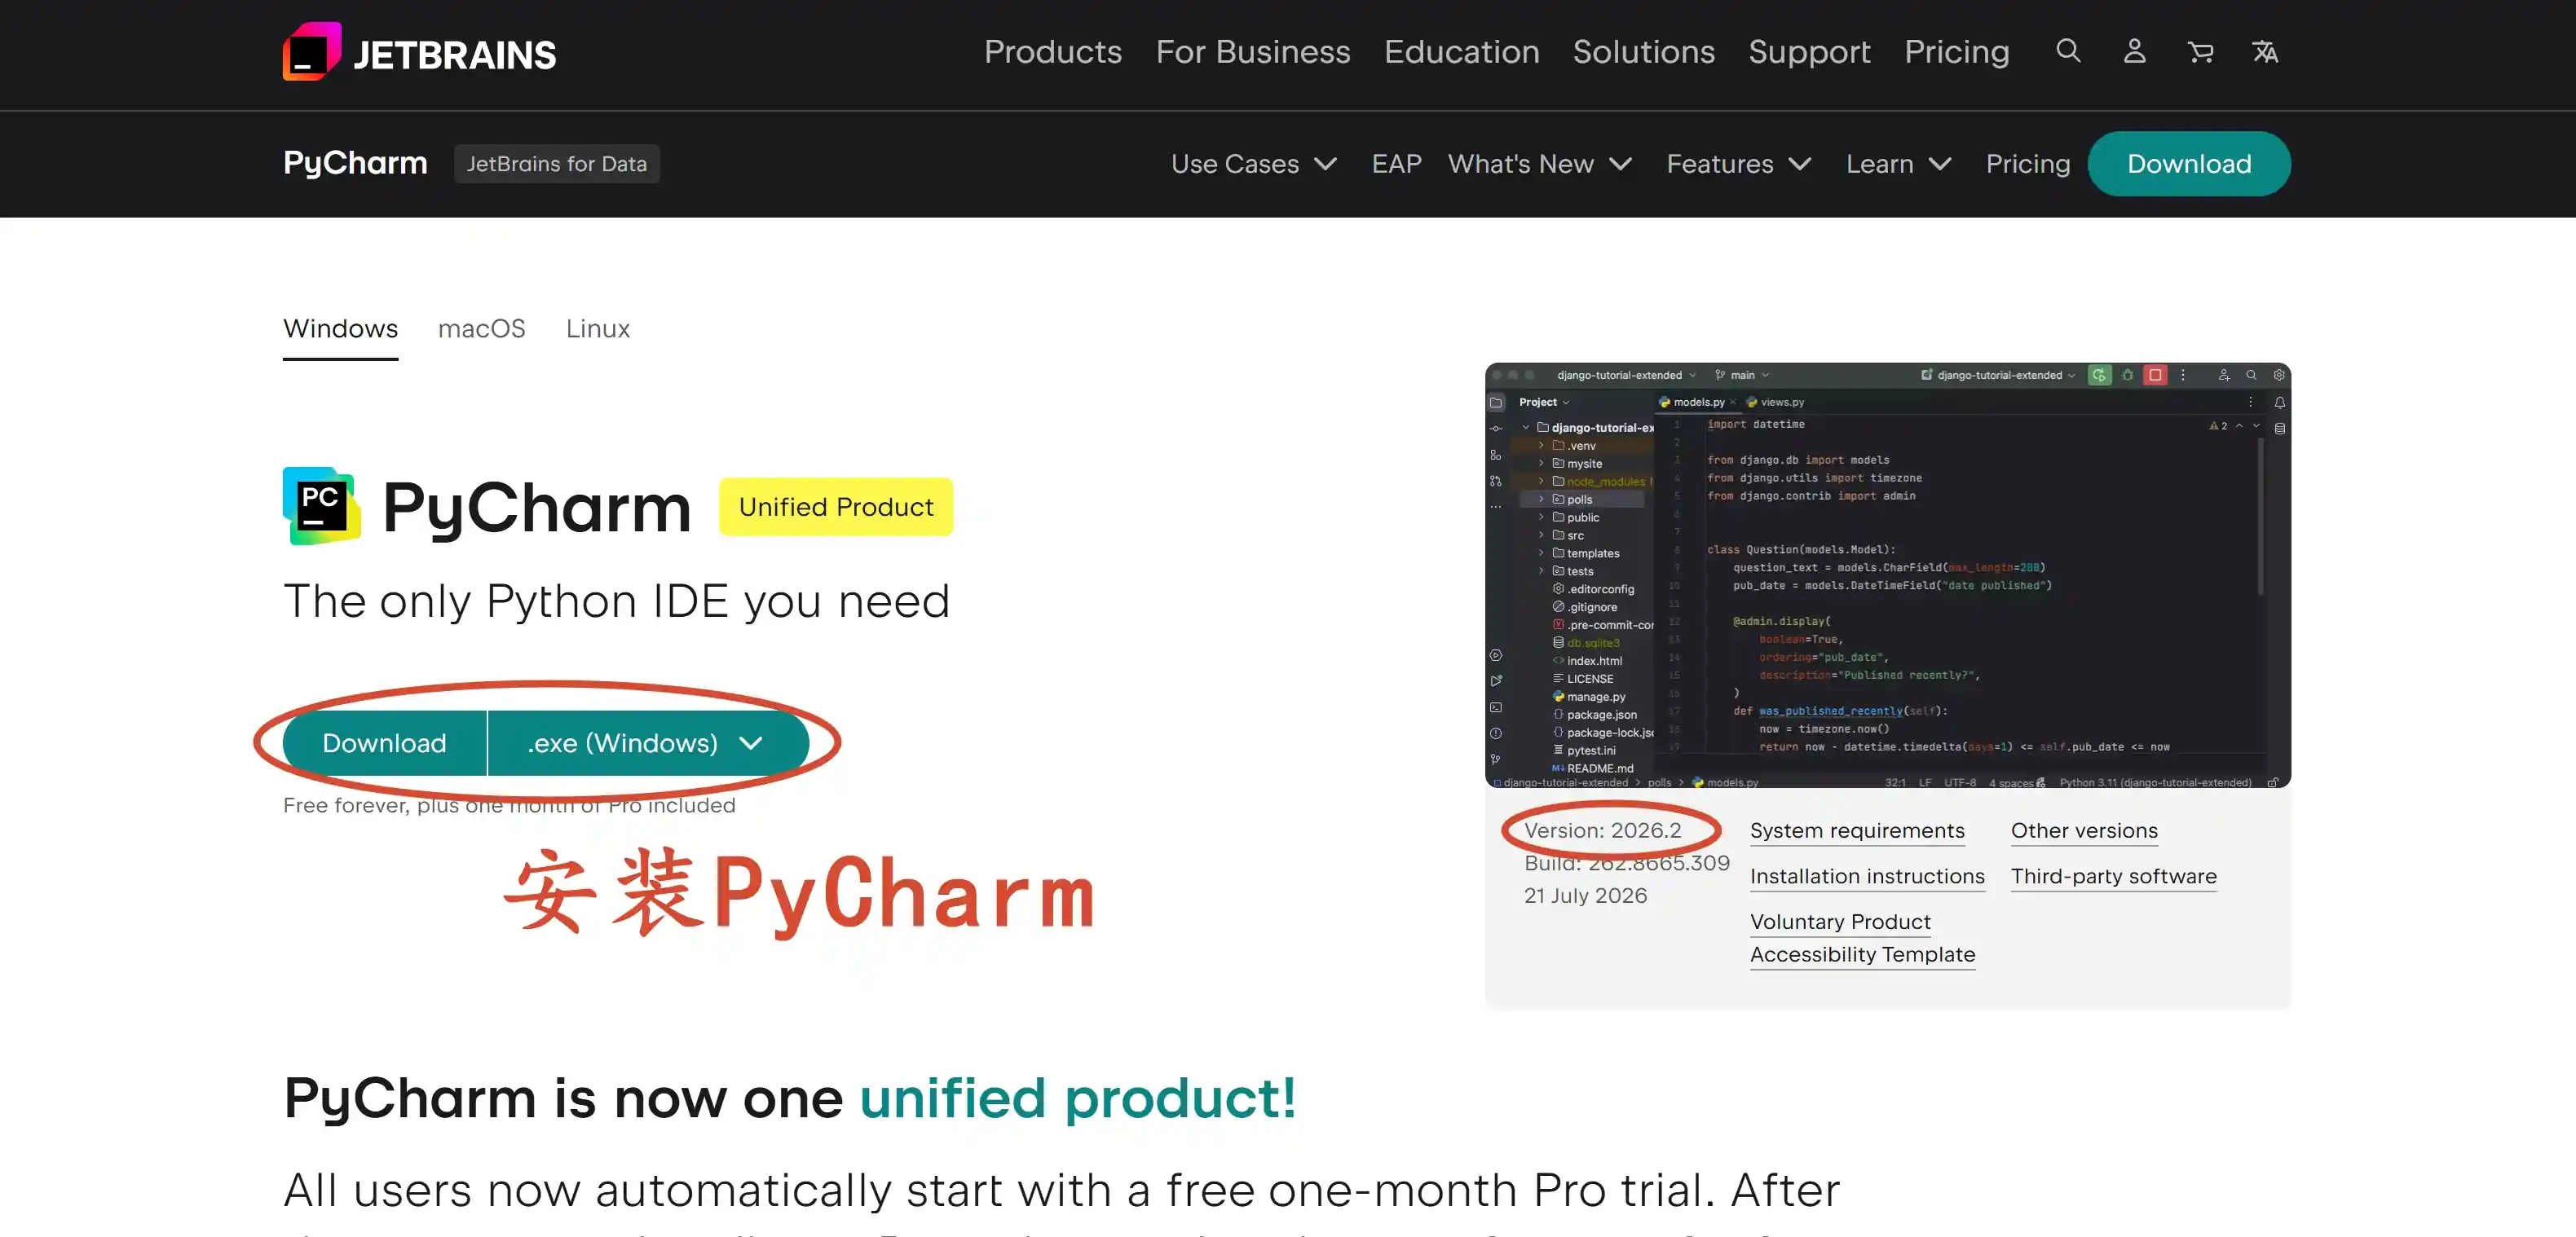The width and height of the screenshot is (2576, 1237).
Task: Open Voluntary Product Accessibility Template link
Action: coord(1862,938)
